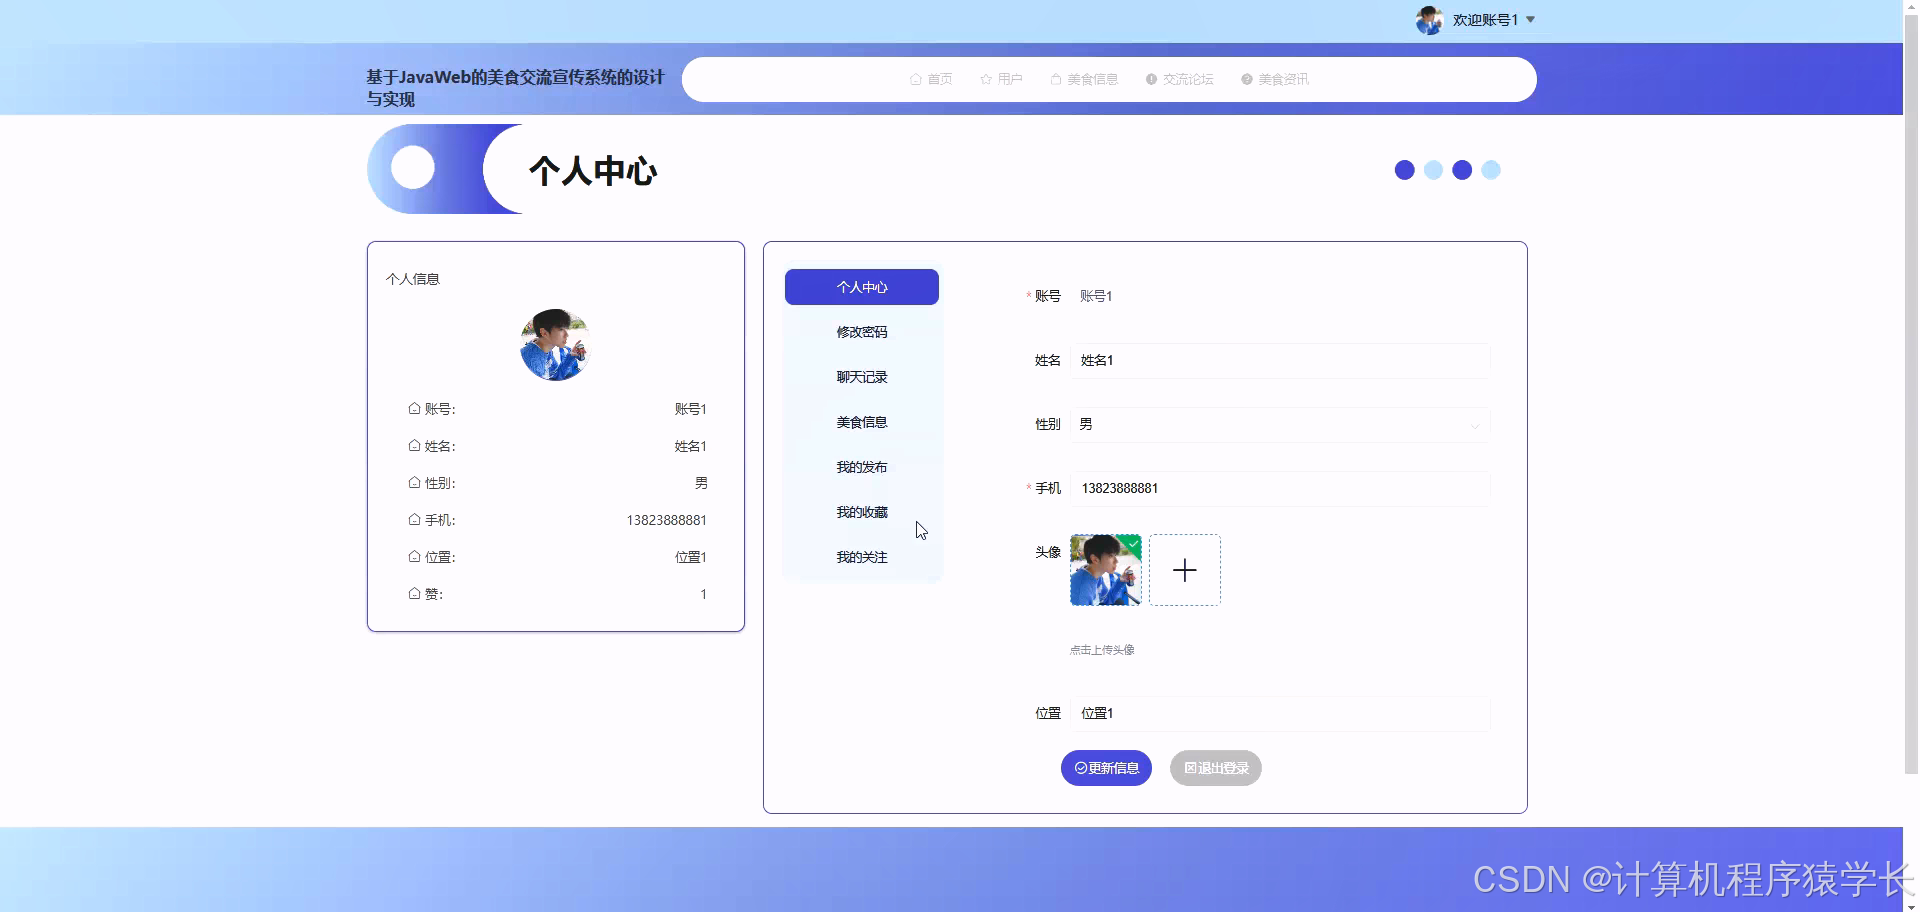Open the 美食资讯 news navigation item
This screenshot has width=1920, height=912.
click(1274, 79)
